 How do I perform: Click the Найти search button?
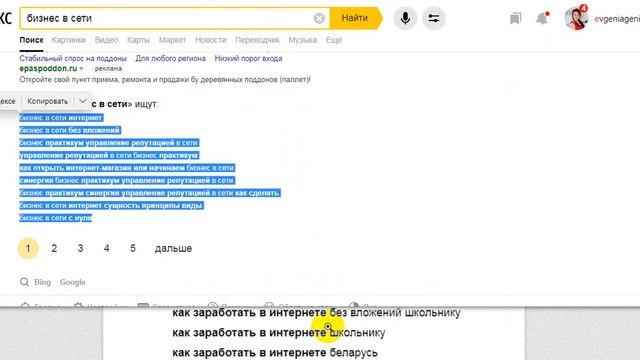[356, 18]
